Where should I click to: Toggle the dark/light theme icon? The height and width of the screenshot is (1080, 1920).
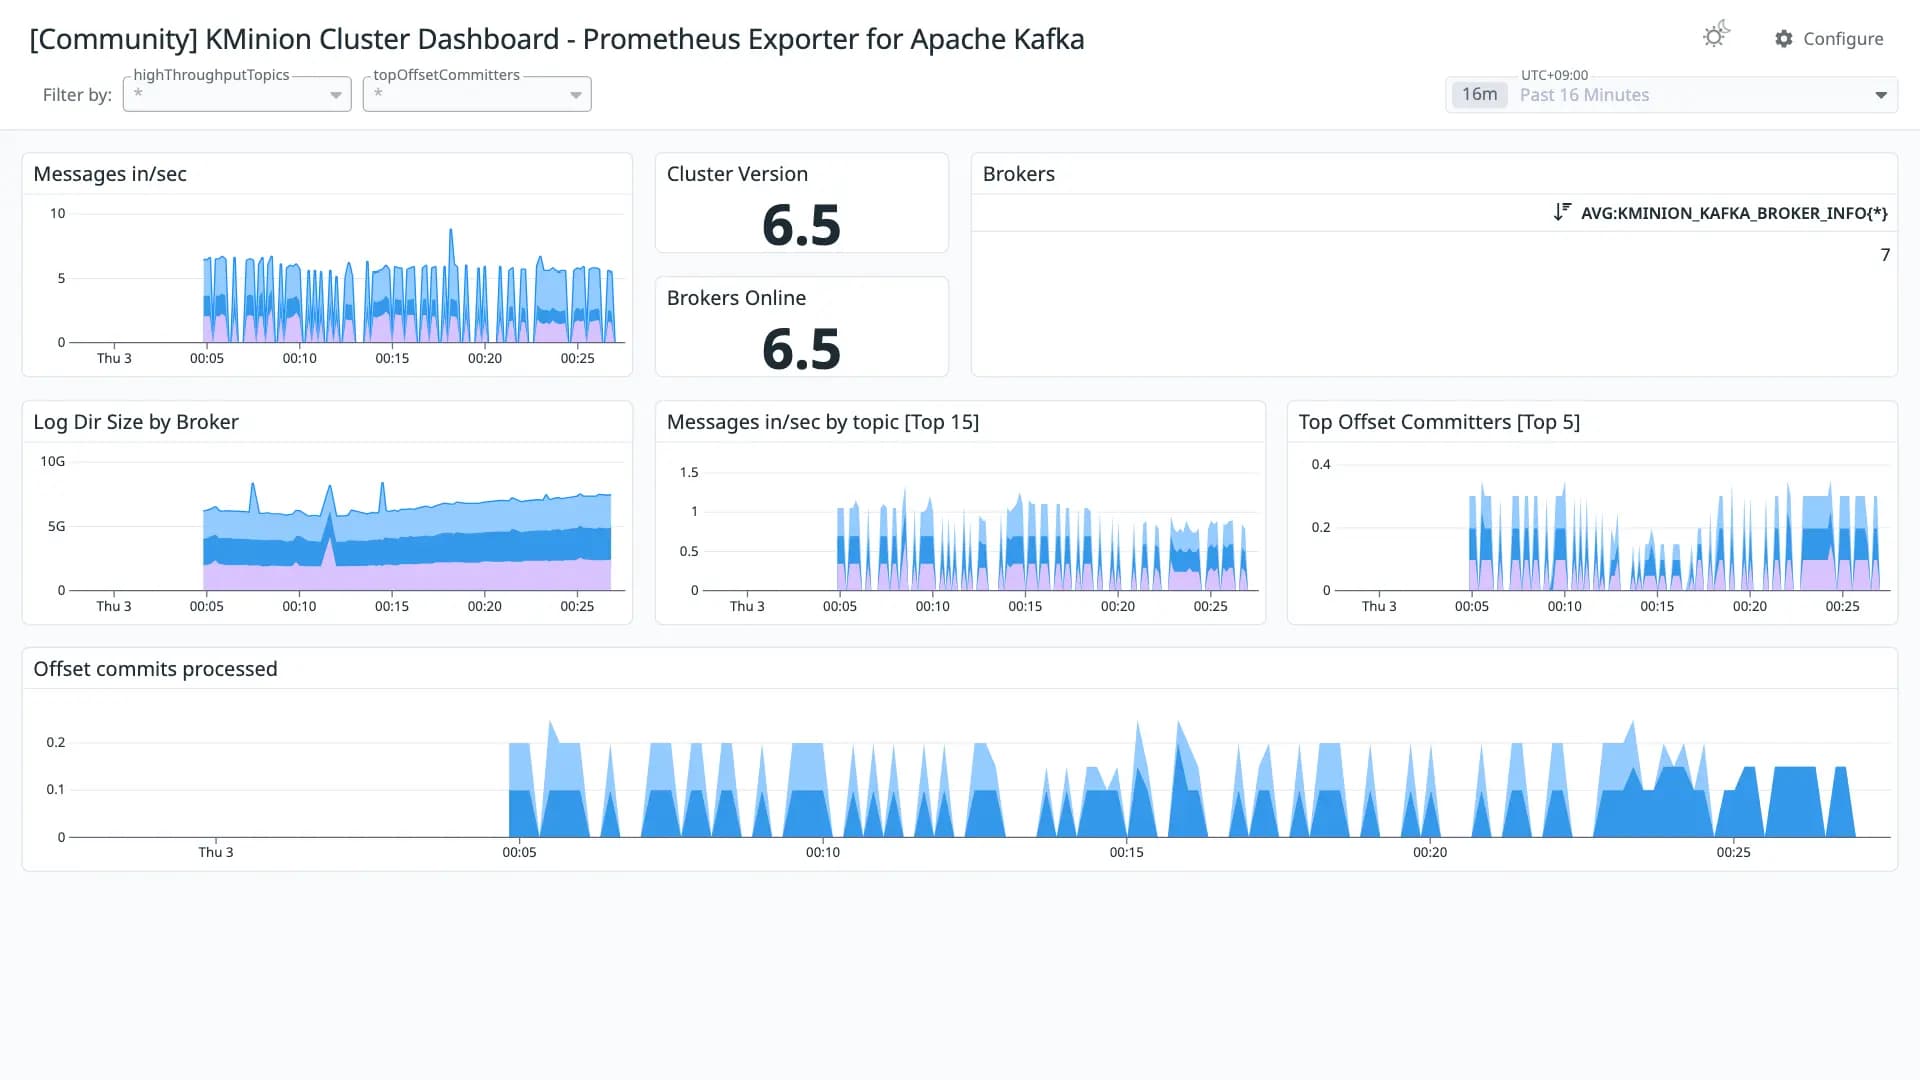coord(1716,36)
